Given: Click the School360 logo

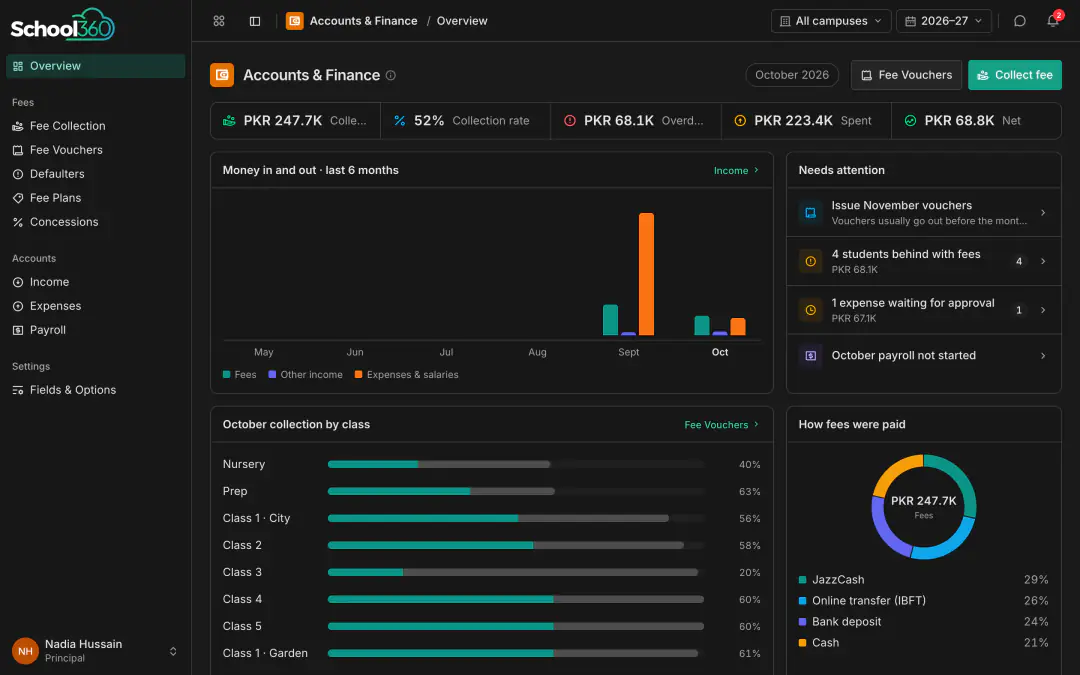Looking at the screenshot, I should point(63,25).
